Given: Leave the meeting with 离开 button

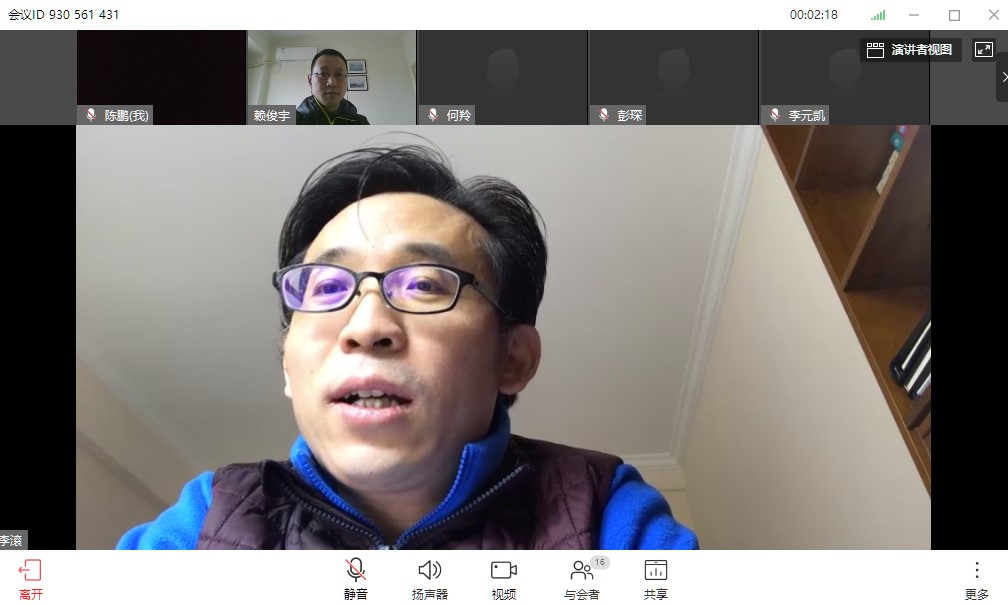Looking at the screenshot, I should [x=30, y=580].
